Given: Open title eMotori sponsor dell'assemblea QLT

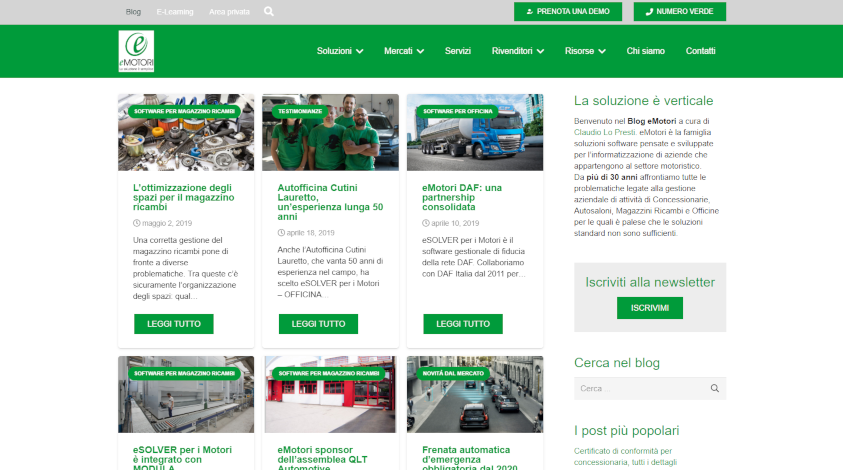Looking at the screenshot, I should tap(323, 458).
